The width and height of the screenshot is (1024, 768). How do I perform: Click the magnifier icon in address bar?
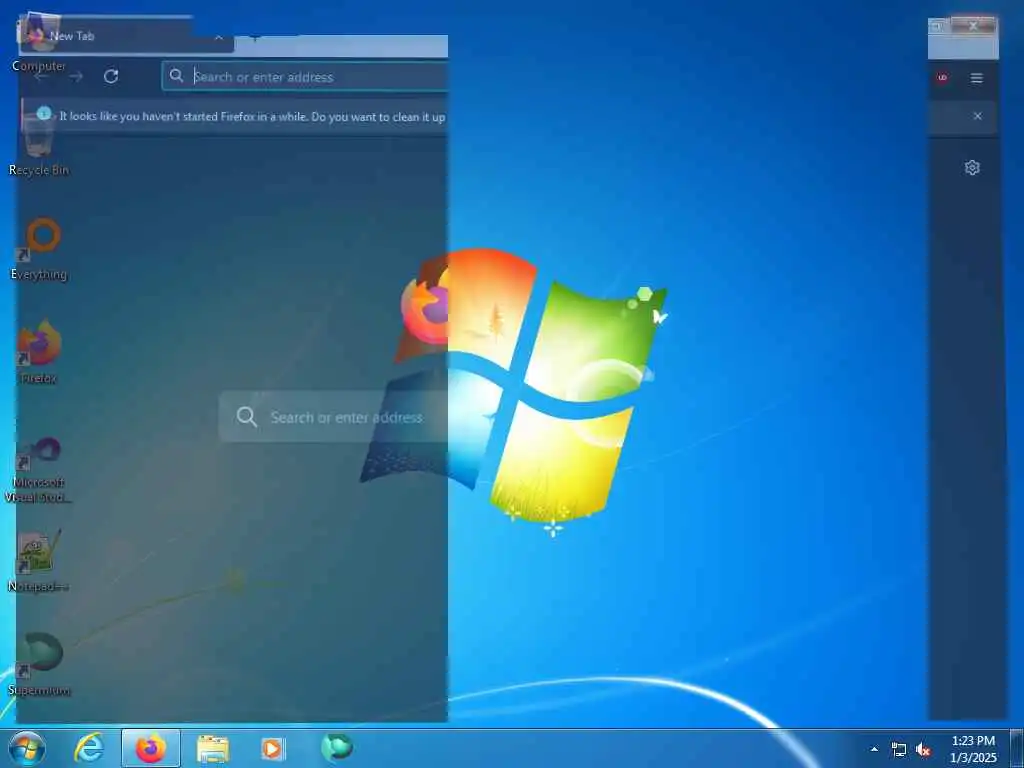click(x=176, y=76)
